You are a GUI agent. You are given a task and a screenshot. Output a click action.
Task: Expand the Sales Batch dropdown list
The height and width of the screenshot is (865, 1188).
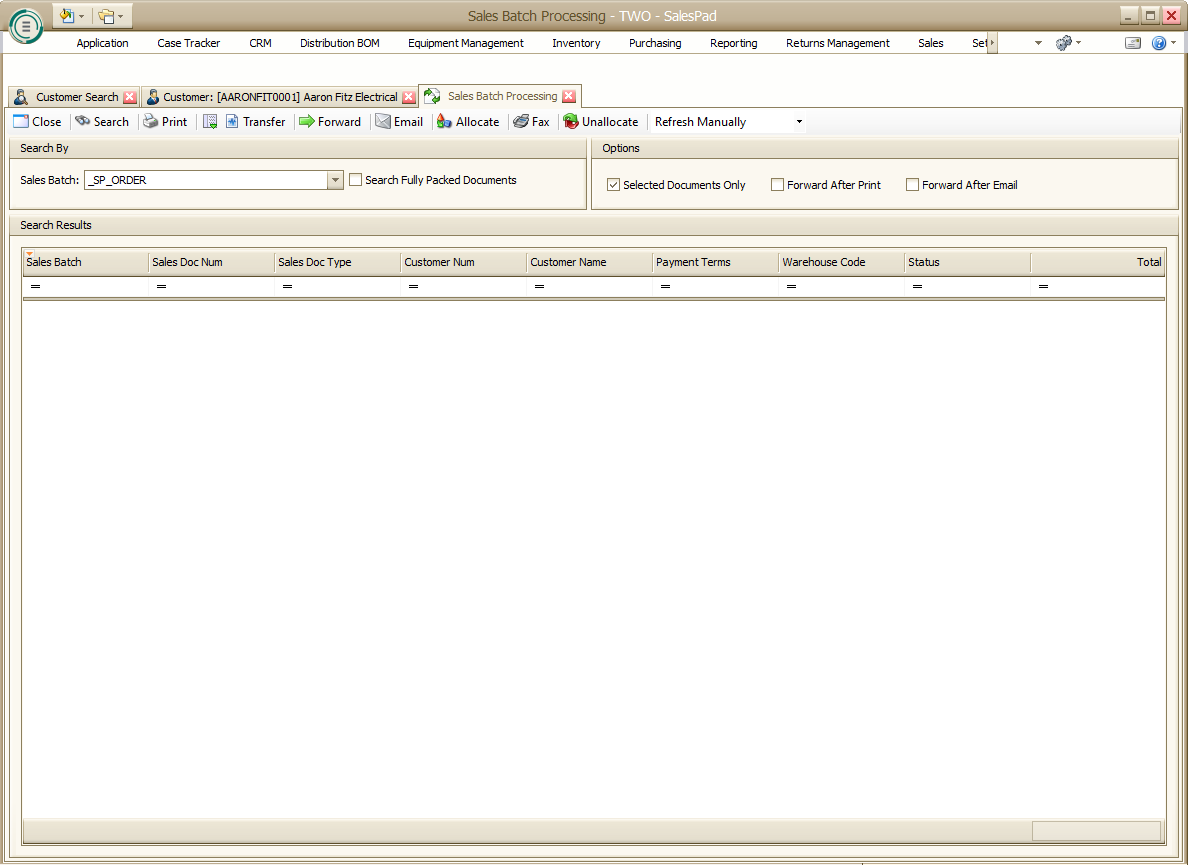pos(335,180)
